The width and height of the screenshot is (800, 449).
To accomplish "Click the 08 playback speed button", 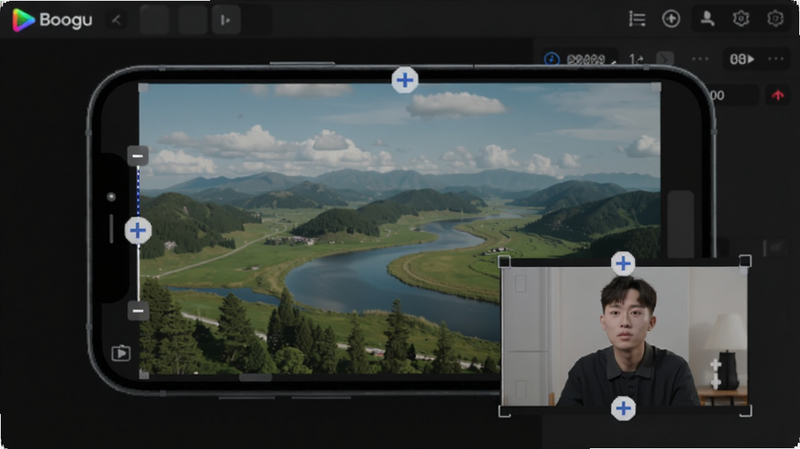I will (742, 59).
